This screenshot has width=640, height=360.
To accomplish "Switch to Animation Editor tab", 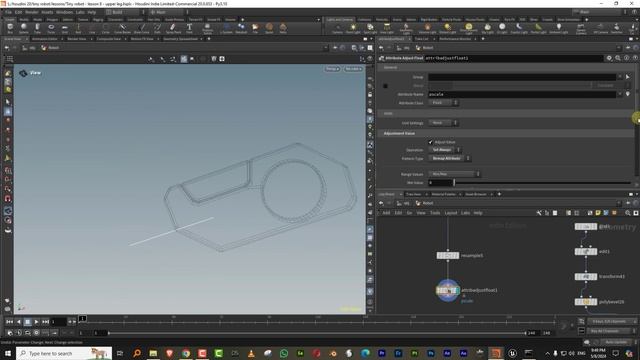I will click(44, 39).
